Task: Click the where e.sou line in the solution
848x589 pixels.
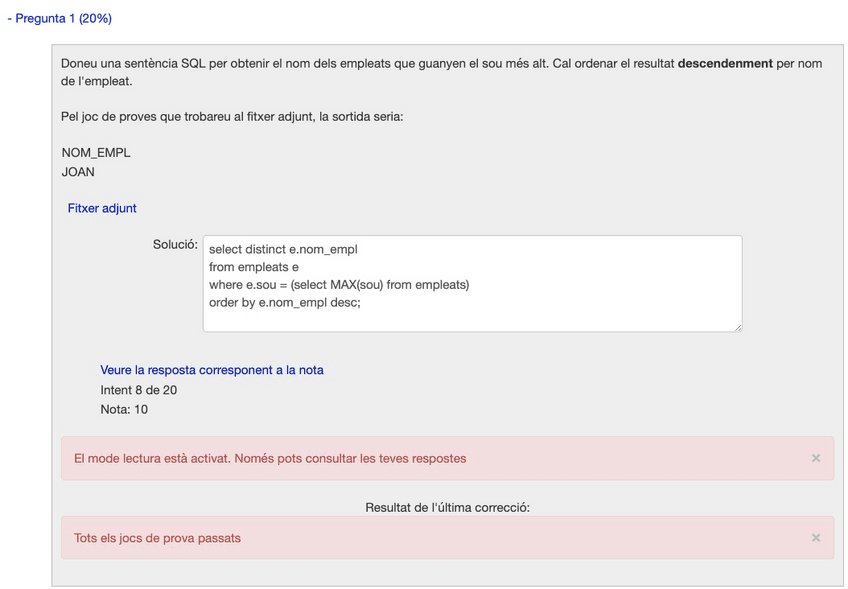Action: (x=338, y=285)
